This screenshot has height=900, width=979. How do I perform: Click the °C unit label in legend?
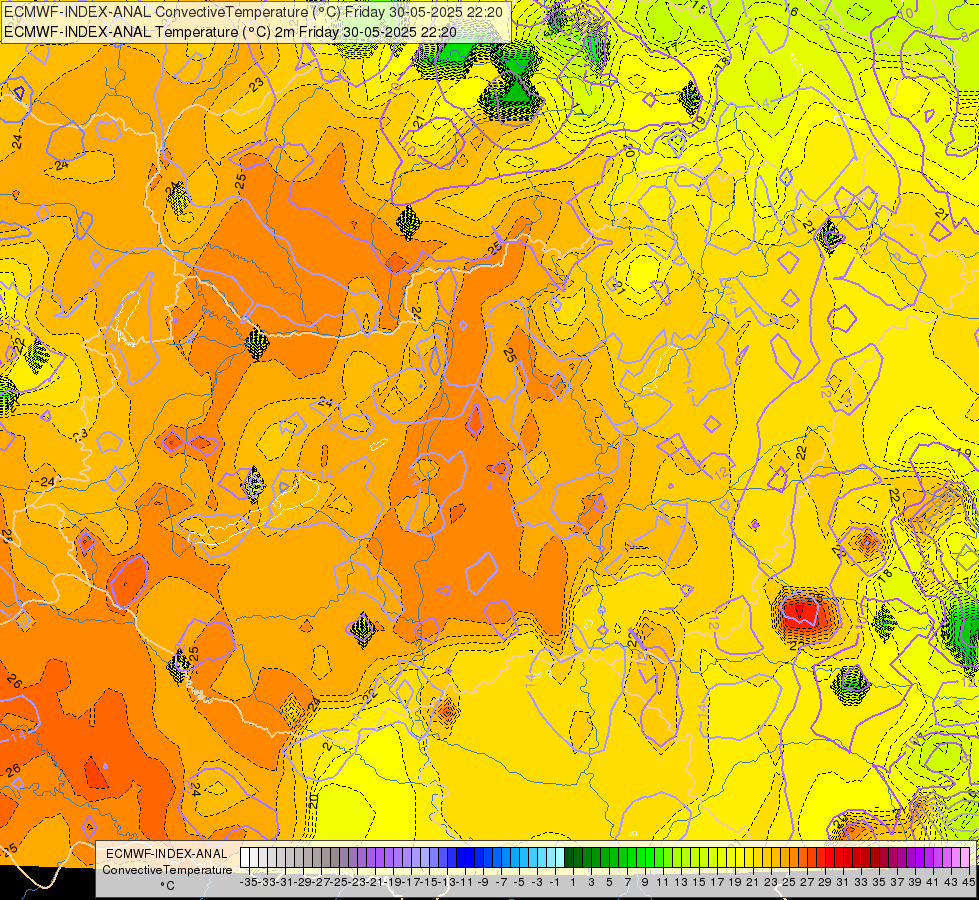click(167, 886)
